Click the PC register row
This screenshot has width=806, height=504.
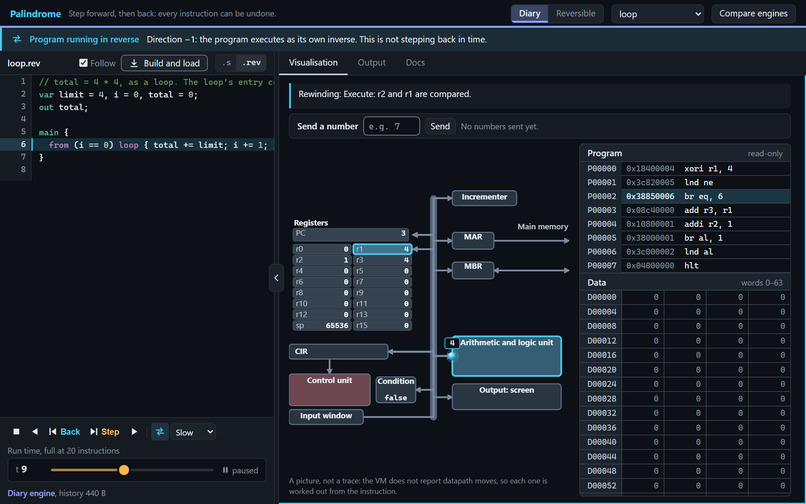coord(351,234)
